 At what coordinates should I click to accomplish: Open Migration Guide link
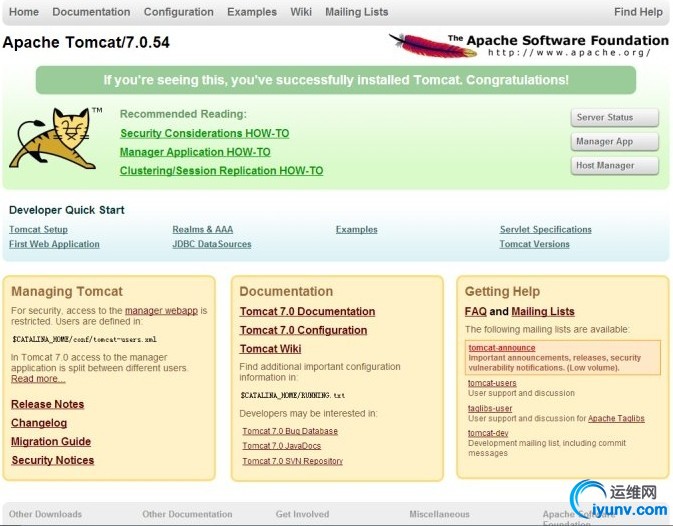pyautogui.click(x=51, y=441)
